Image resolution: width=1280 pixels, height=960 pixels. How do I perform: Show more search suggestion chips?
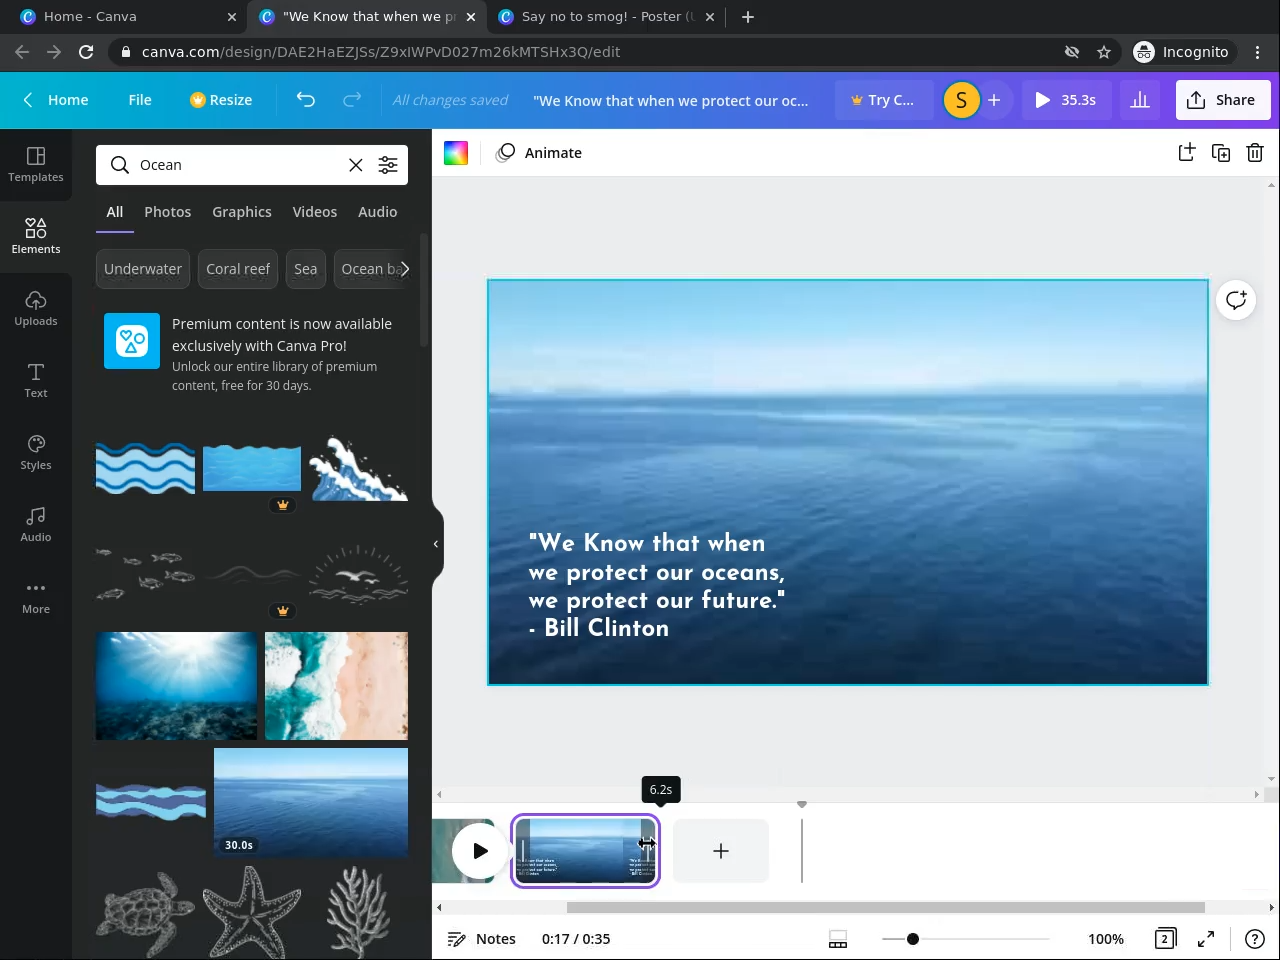click(x=404, y=269)
